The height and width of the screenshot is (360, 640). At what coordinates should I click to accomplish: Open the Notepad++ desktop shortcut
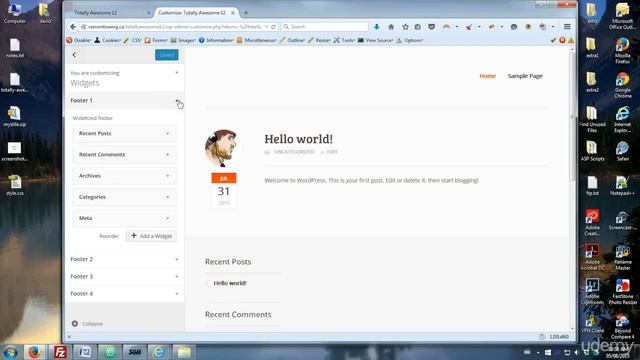[x=622, y=186]
